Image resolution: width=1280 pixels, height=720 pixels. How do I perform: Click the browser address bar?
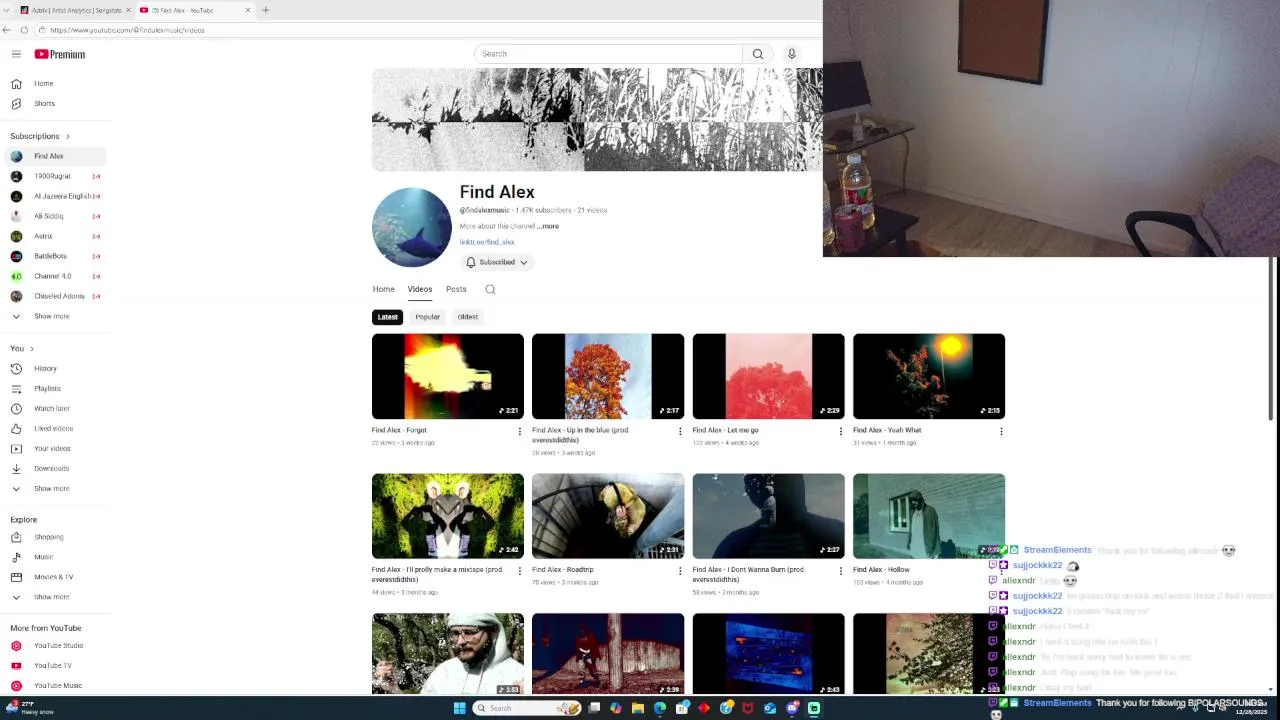[430, 30]
